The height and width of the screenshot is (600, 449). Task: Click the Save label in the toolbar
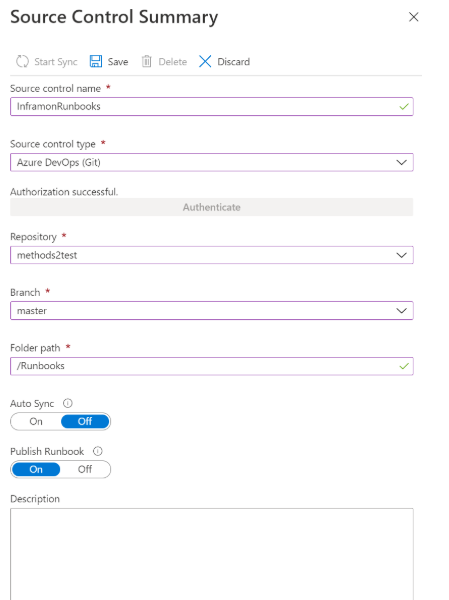click(x=118, y=62)
